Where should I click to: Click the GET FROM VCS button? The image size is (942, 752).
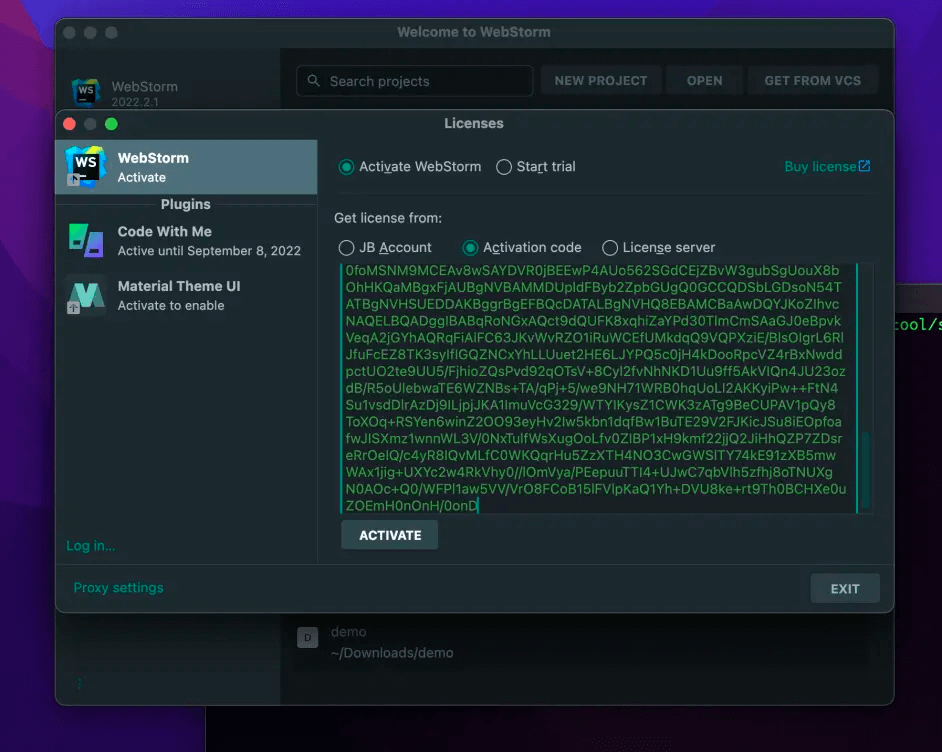coord(812,81)
